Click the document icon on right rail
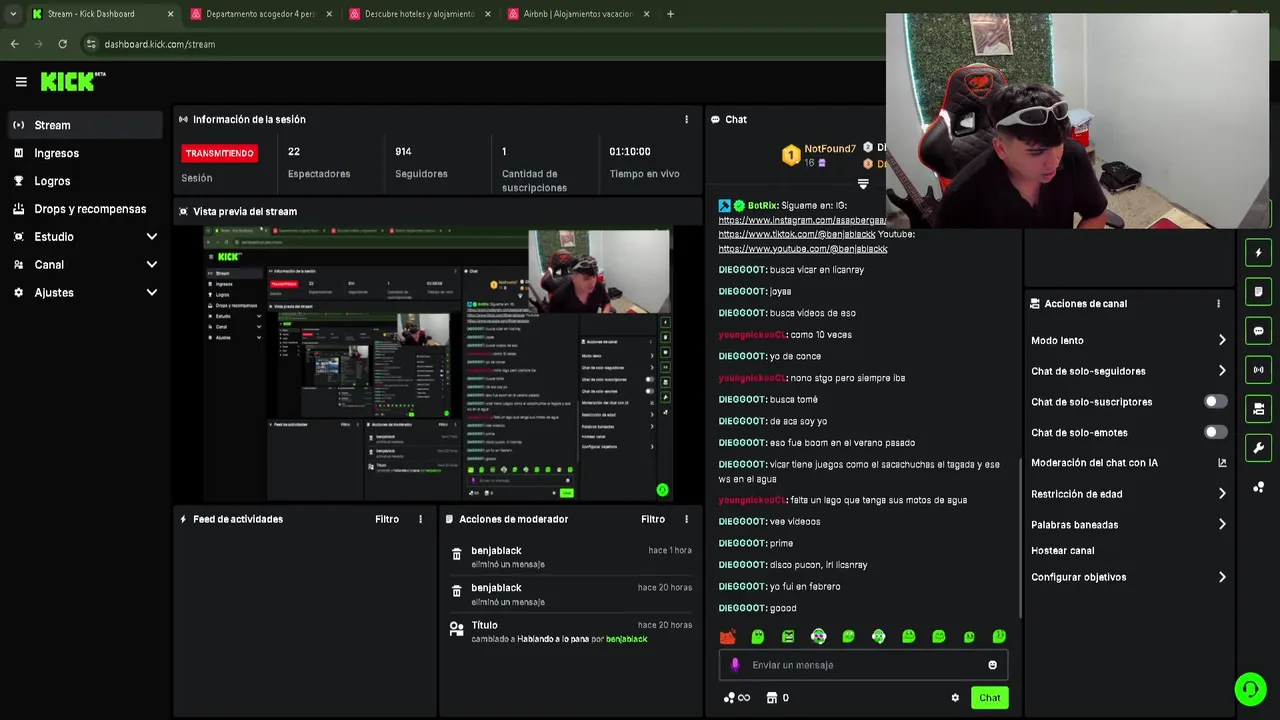The image size is (1280, 720). (x=1258, y=292)
